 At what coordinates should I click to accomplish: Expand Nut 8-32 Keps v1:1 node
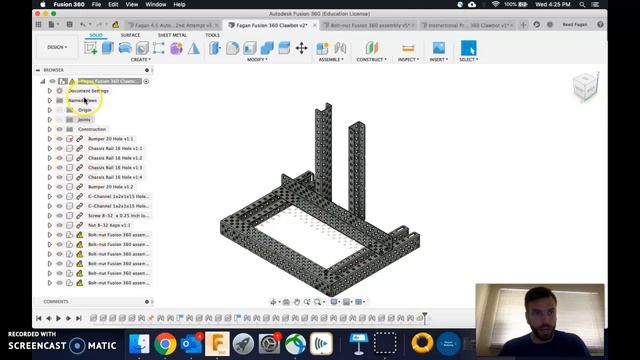50,225
